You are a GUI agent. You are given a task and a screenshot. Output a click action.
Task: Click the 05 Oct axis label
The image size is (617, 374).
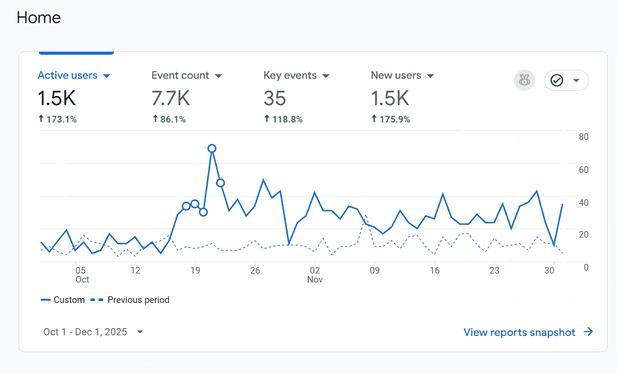(x=81, y=275)
